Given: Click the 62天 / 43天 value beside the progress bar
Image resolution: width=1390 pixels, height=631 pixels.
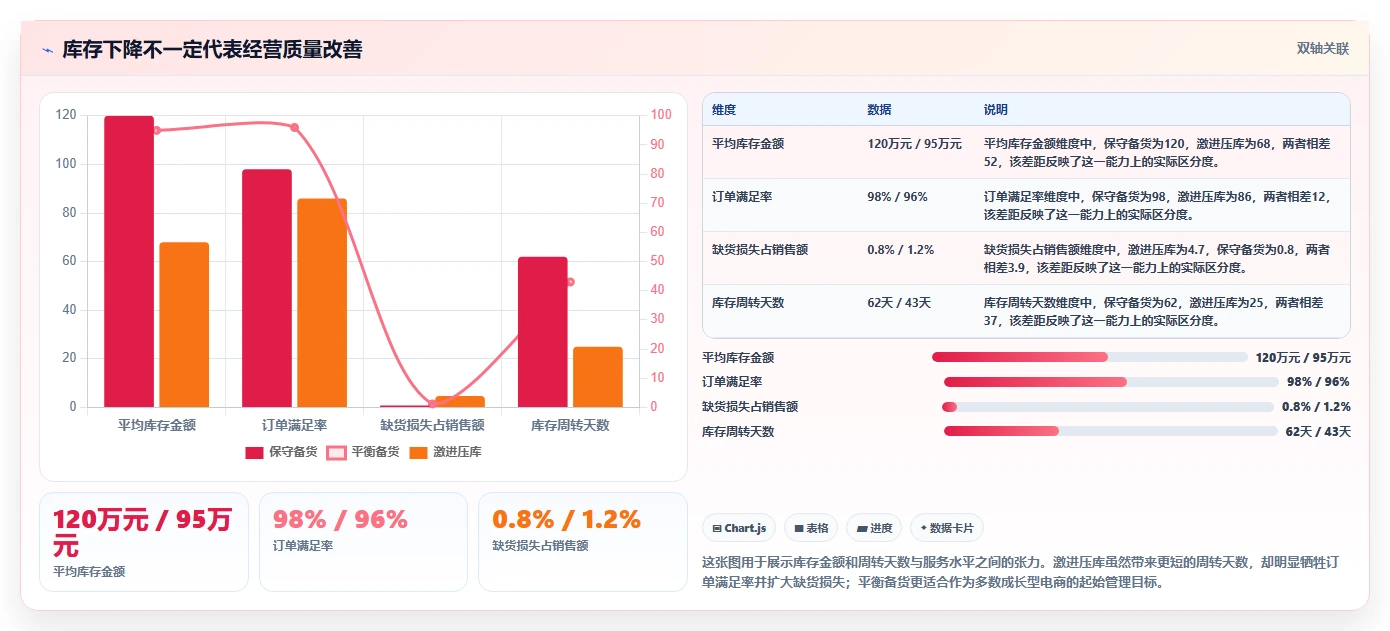Looking at the screenshot, I should [x=1318, y=432].
